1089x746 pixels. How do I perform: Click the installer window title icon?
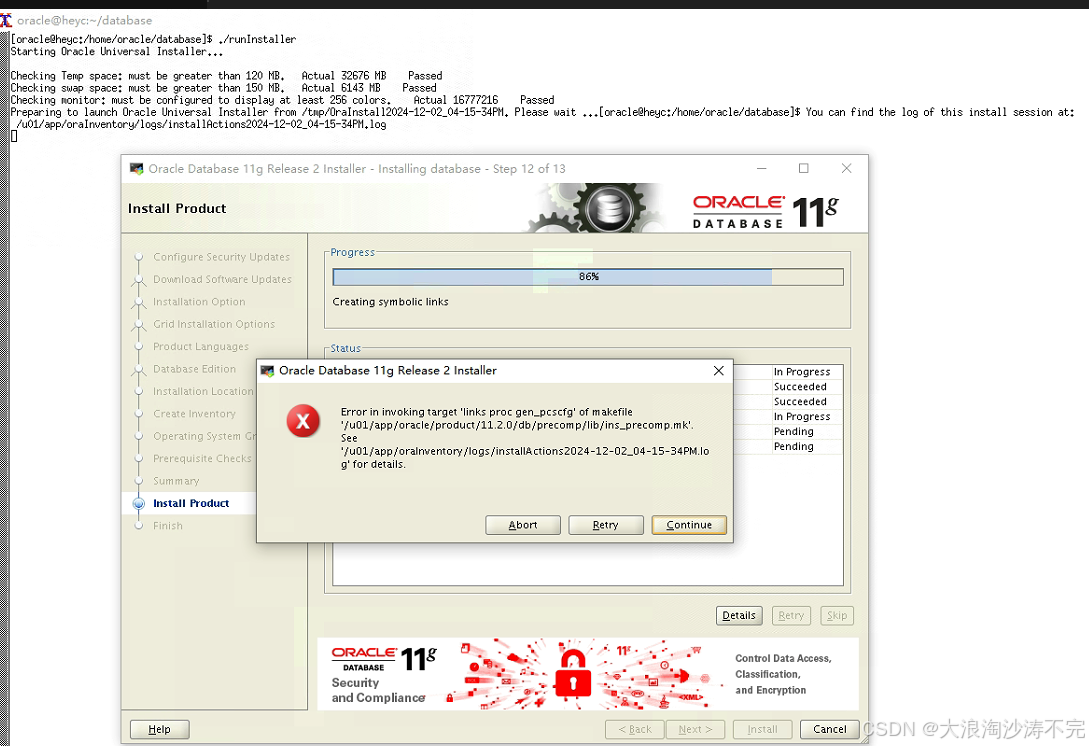[136, 169]
